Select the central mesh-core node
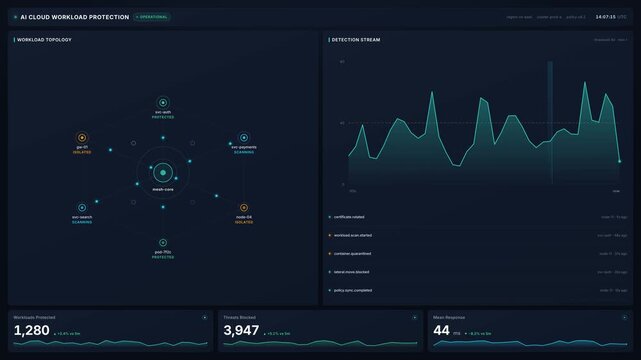The width and height of the screenshot is (641, 360). point(163,172)
